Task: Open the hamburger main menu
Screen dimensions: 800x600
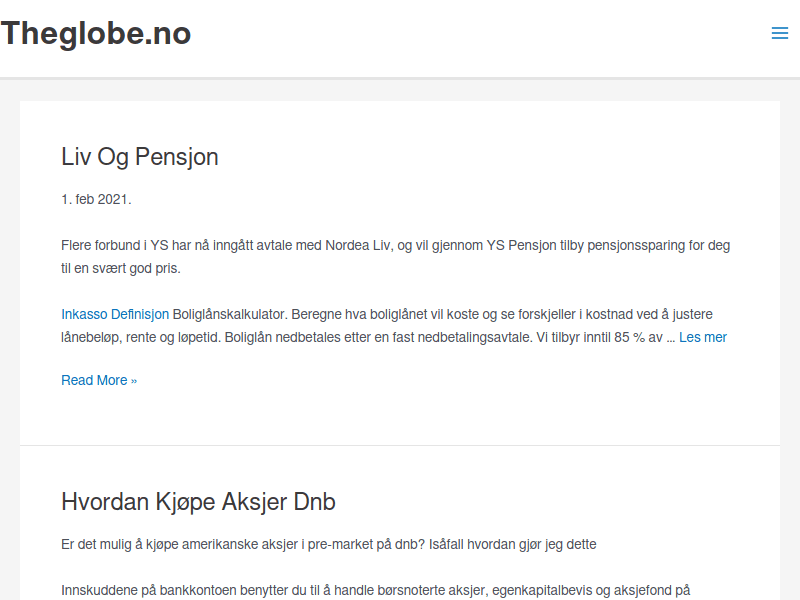Action: [780, 34]
